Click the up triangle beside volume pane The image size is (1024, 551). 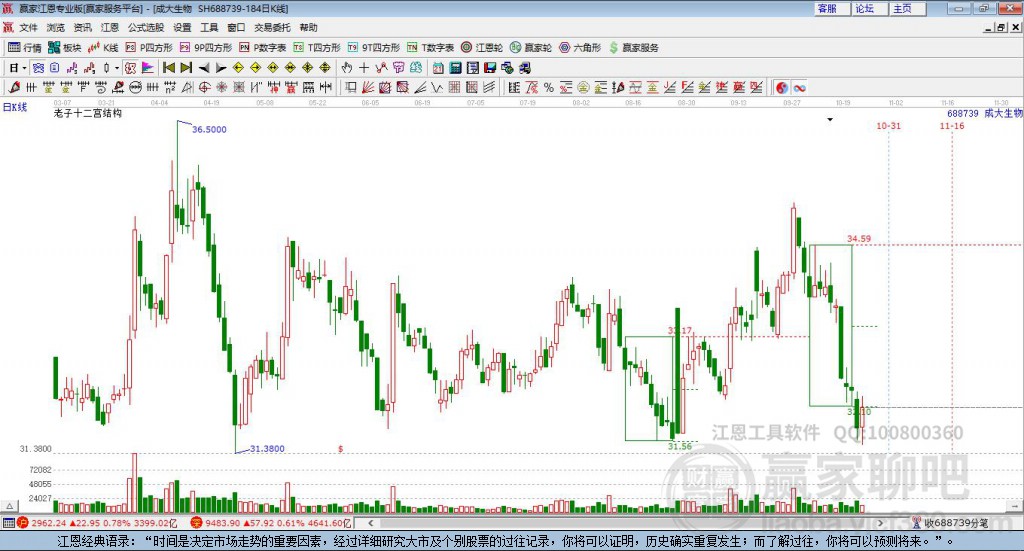coord(9,507)
